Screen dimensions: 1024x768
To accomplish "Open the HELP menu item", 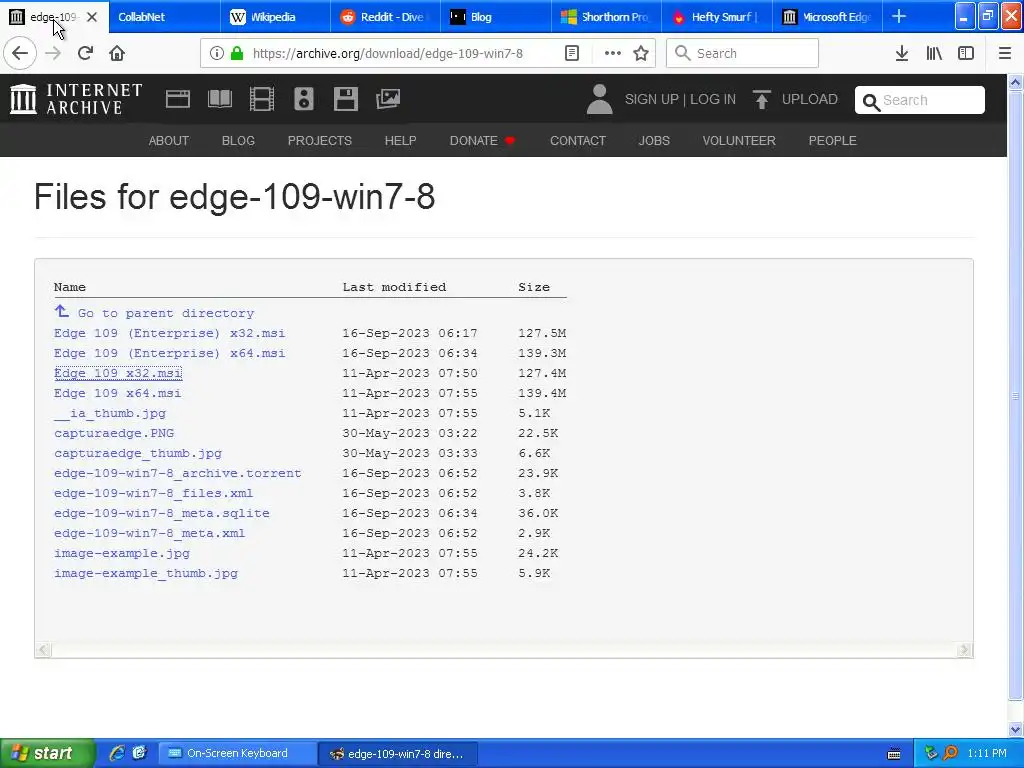I will pos(400,140).
